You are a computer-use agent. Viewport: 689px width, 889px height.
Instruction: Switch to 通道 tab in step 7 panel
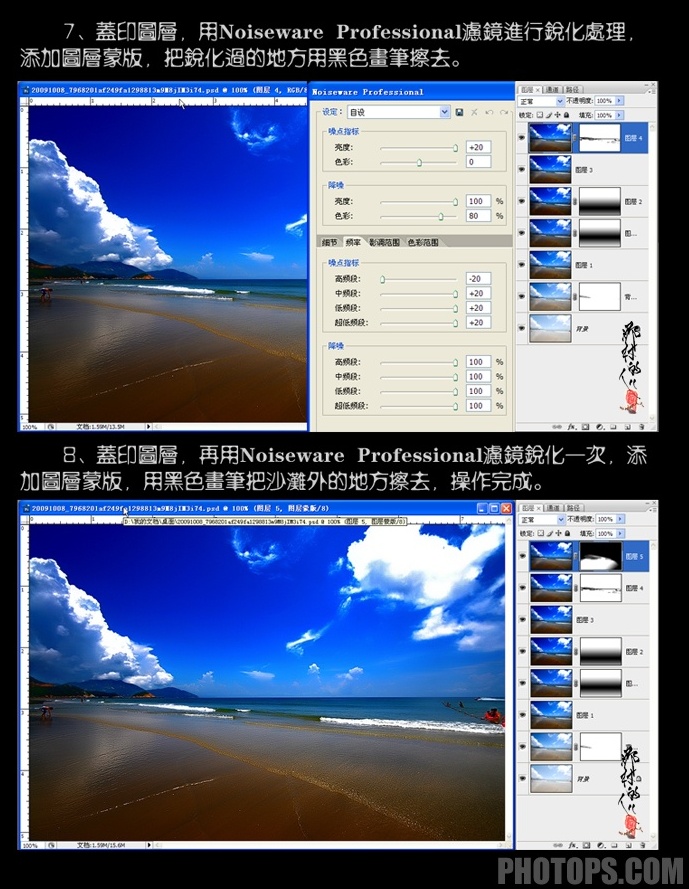pos(551,90)
